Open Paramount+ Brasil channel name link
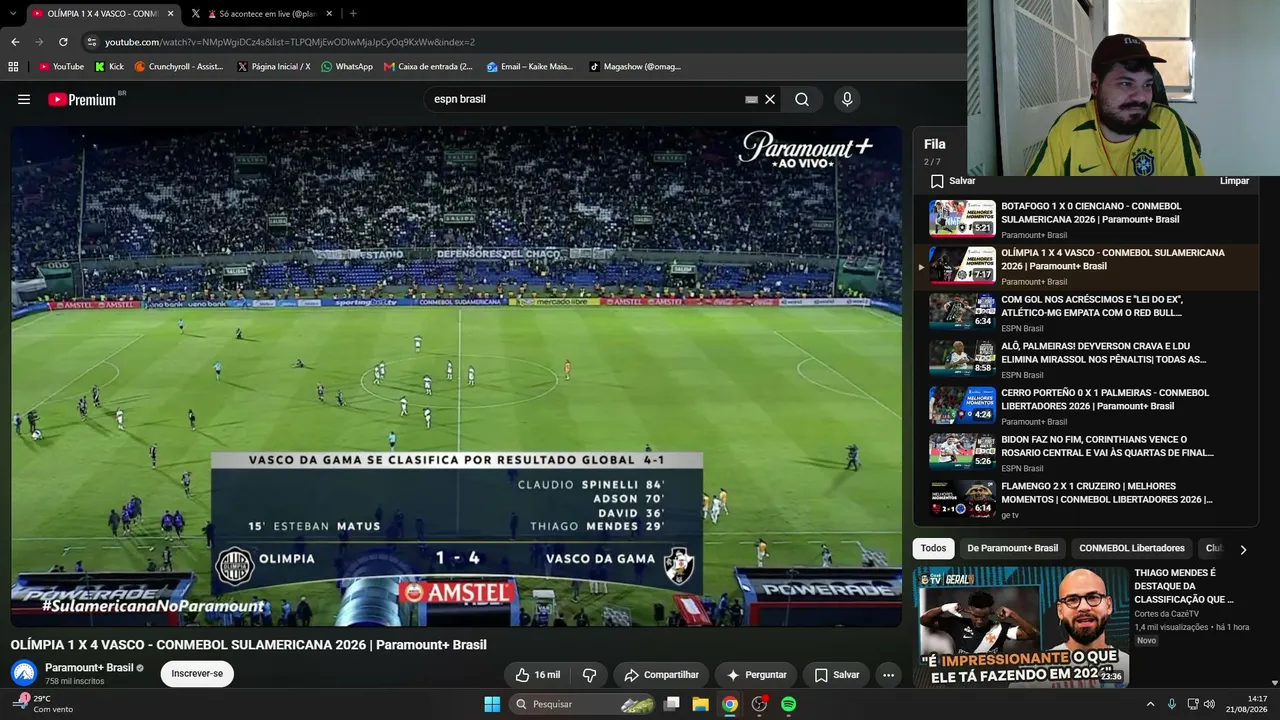This screenshot has height=720, width=1280. 89,667
